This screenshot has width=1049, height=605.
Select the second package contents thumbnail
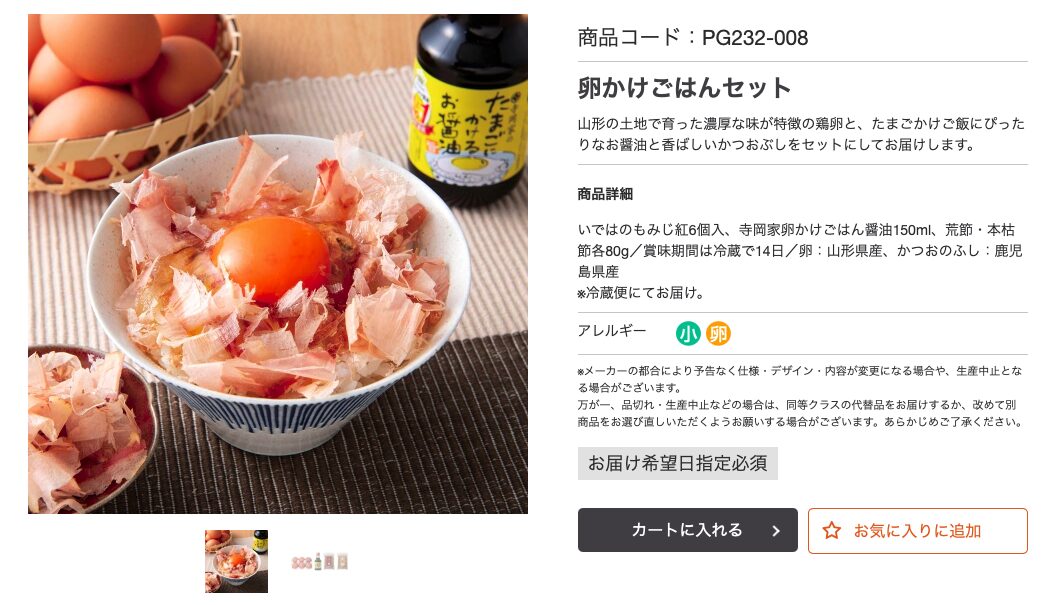coord(320,561)
